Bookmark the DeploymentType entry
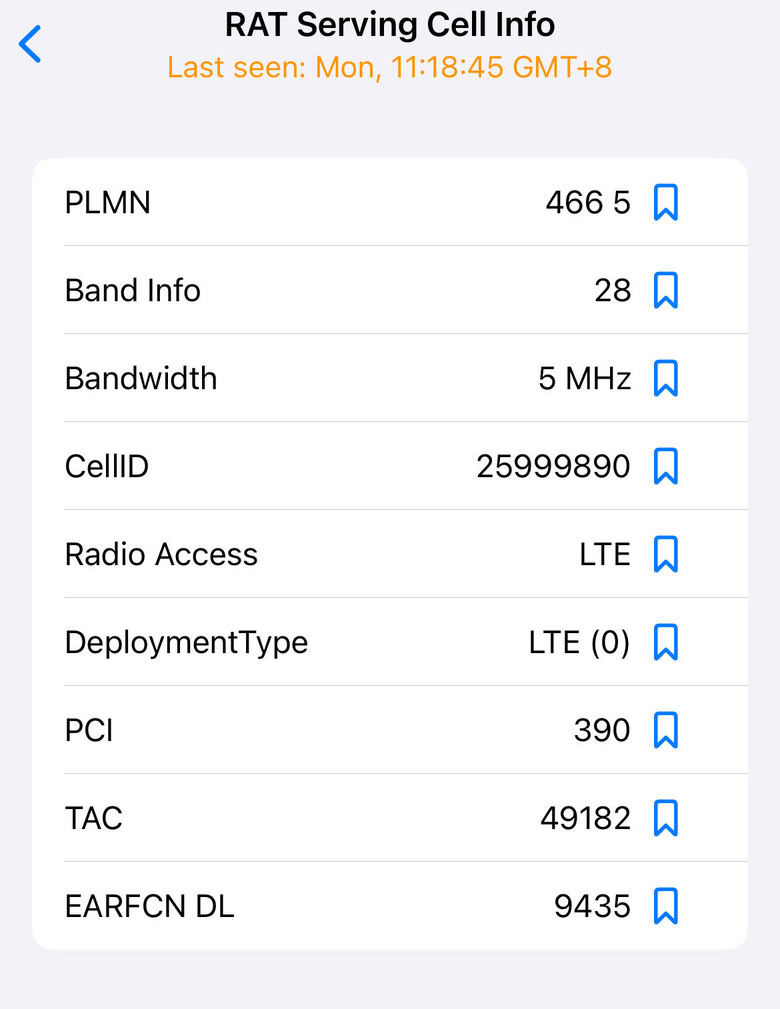The height and width of the screenshot is (1009, 780). pos(665,642)
